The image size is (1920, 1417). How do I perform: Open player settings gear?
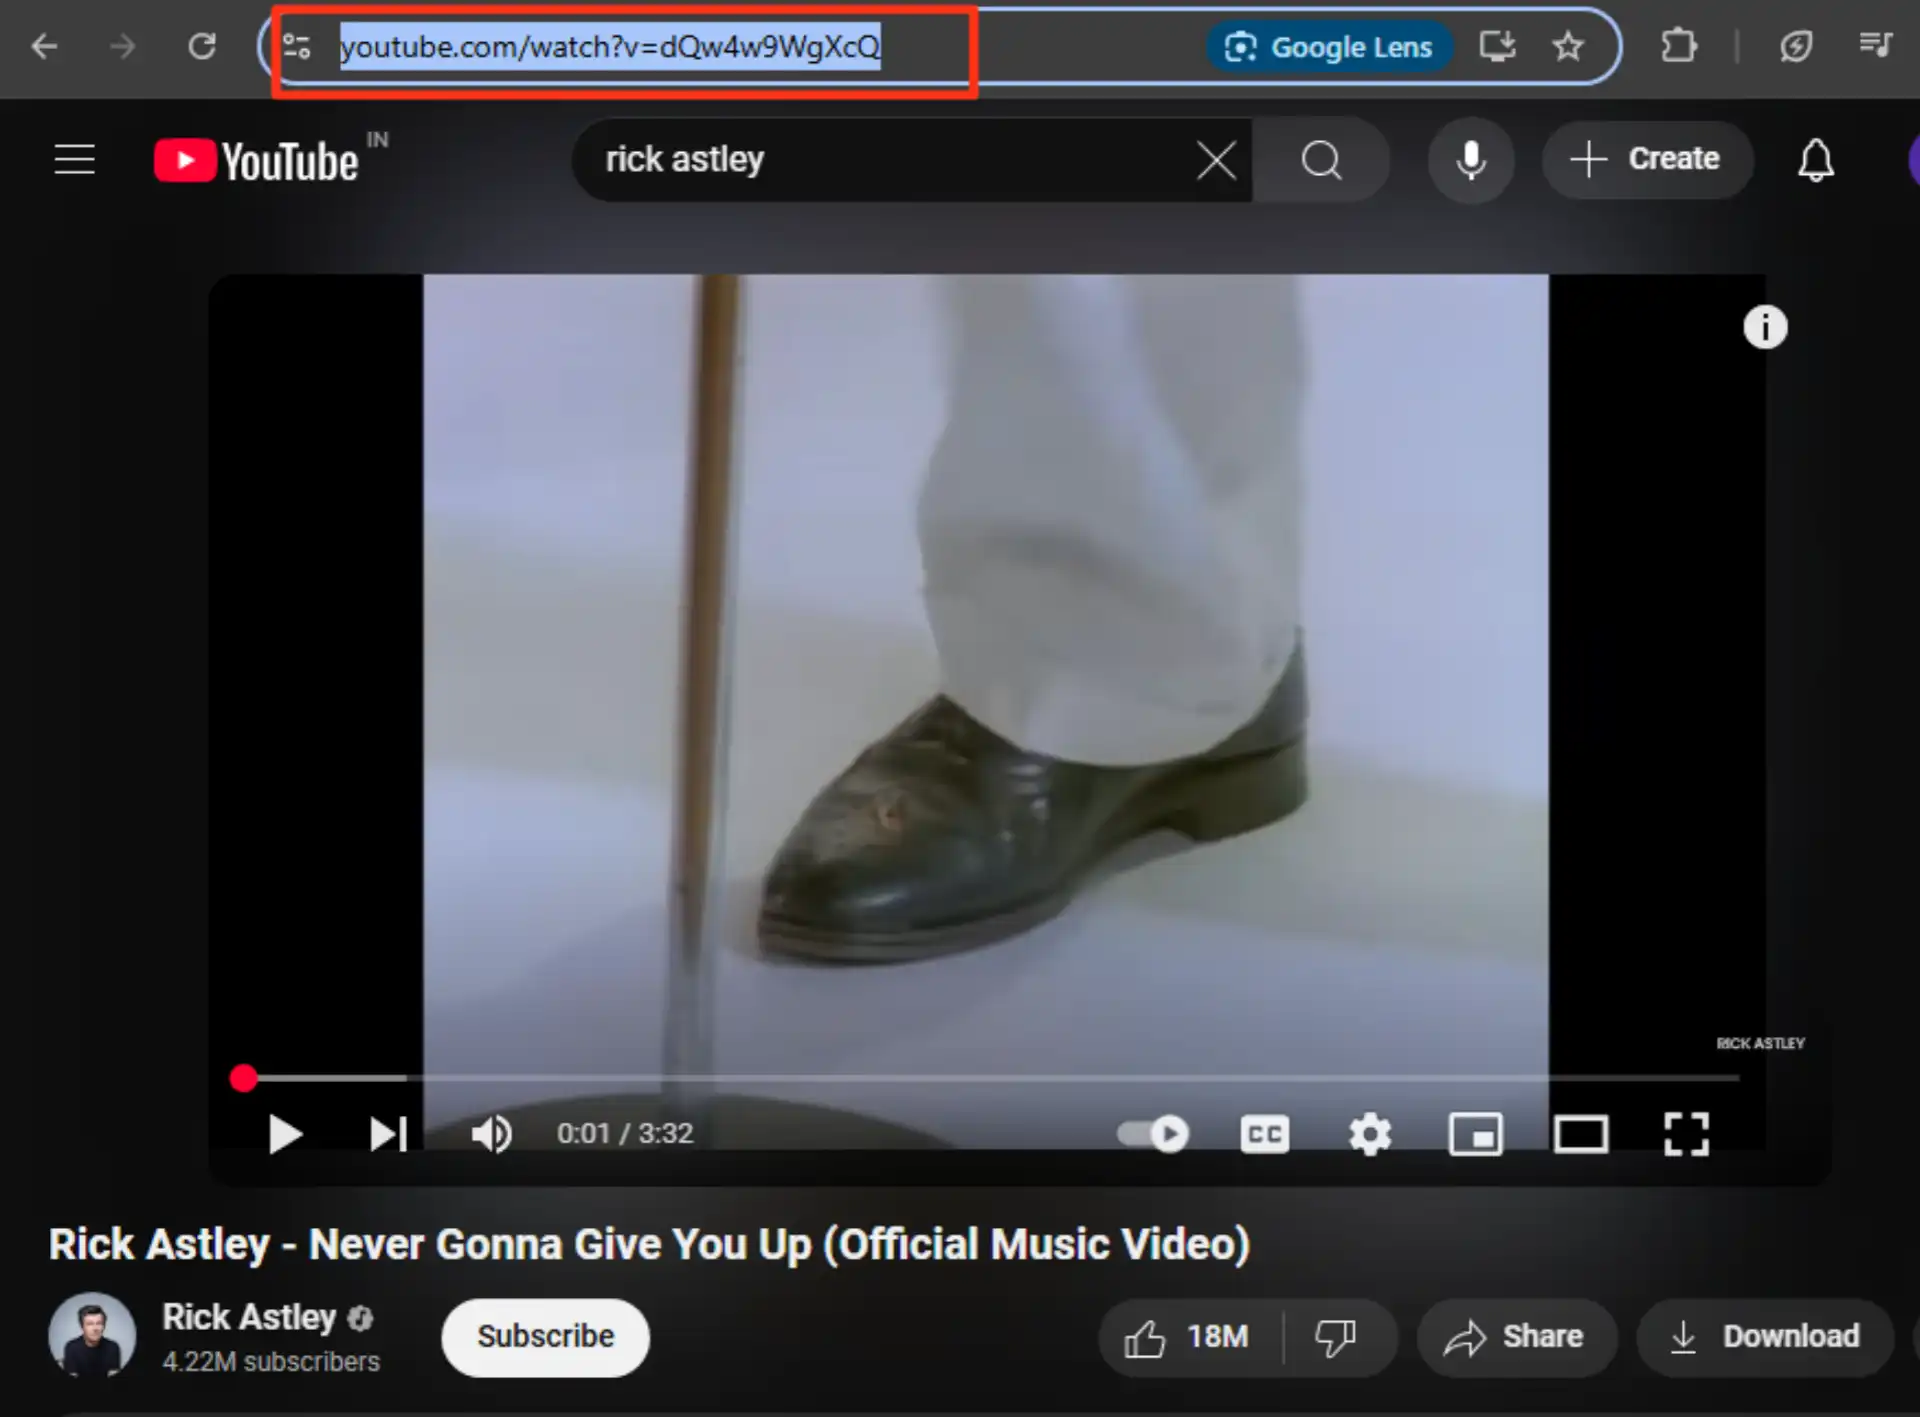1370,1134
